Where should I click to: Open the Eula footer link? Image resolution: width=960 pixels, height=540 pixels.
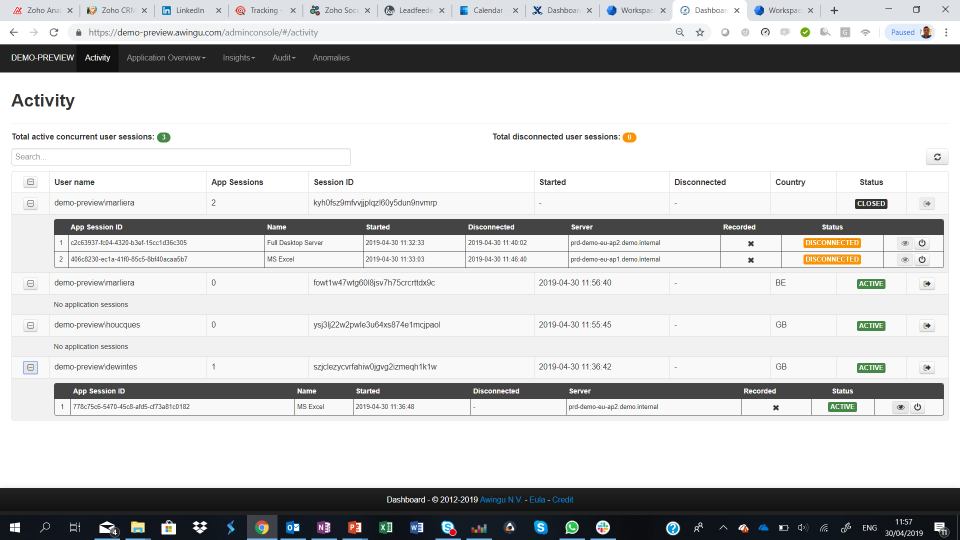click(537, 500)
